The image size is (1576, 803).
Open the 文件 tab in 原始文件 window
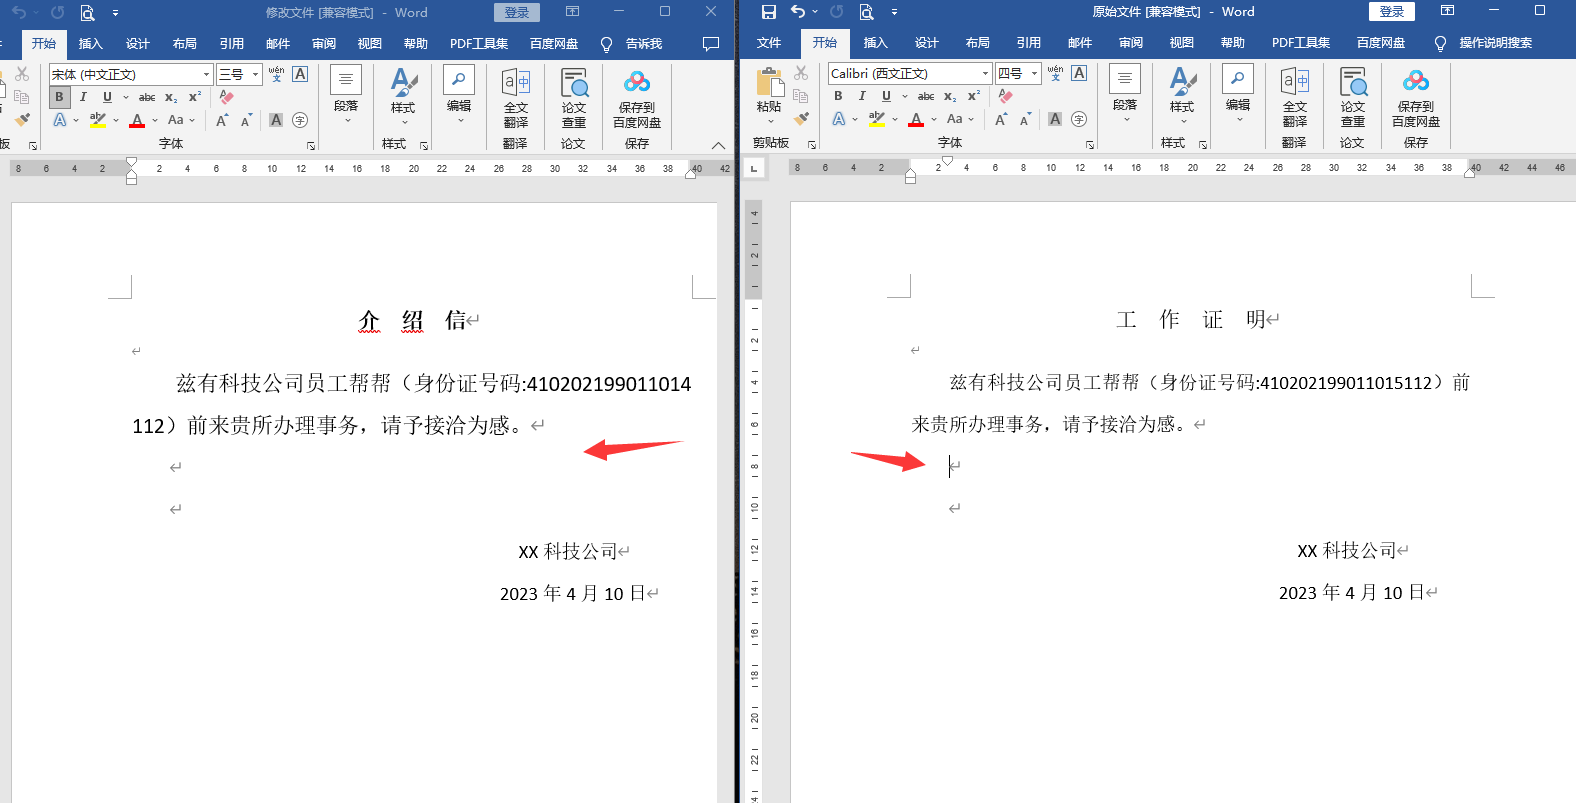coord(769,43)
